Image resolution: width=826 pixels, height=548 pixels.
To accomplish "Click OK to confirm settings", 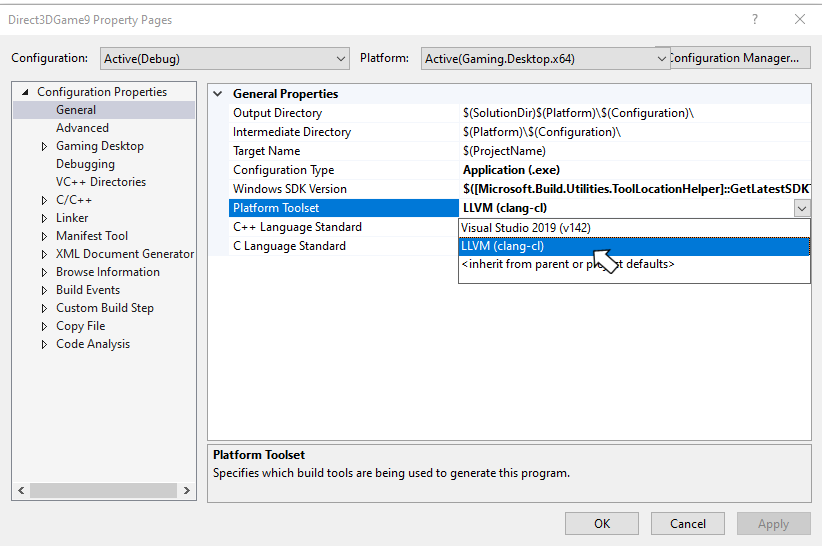I will click(602, 524).
